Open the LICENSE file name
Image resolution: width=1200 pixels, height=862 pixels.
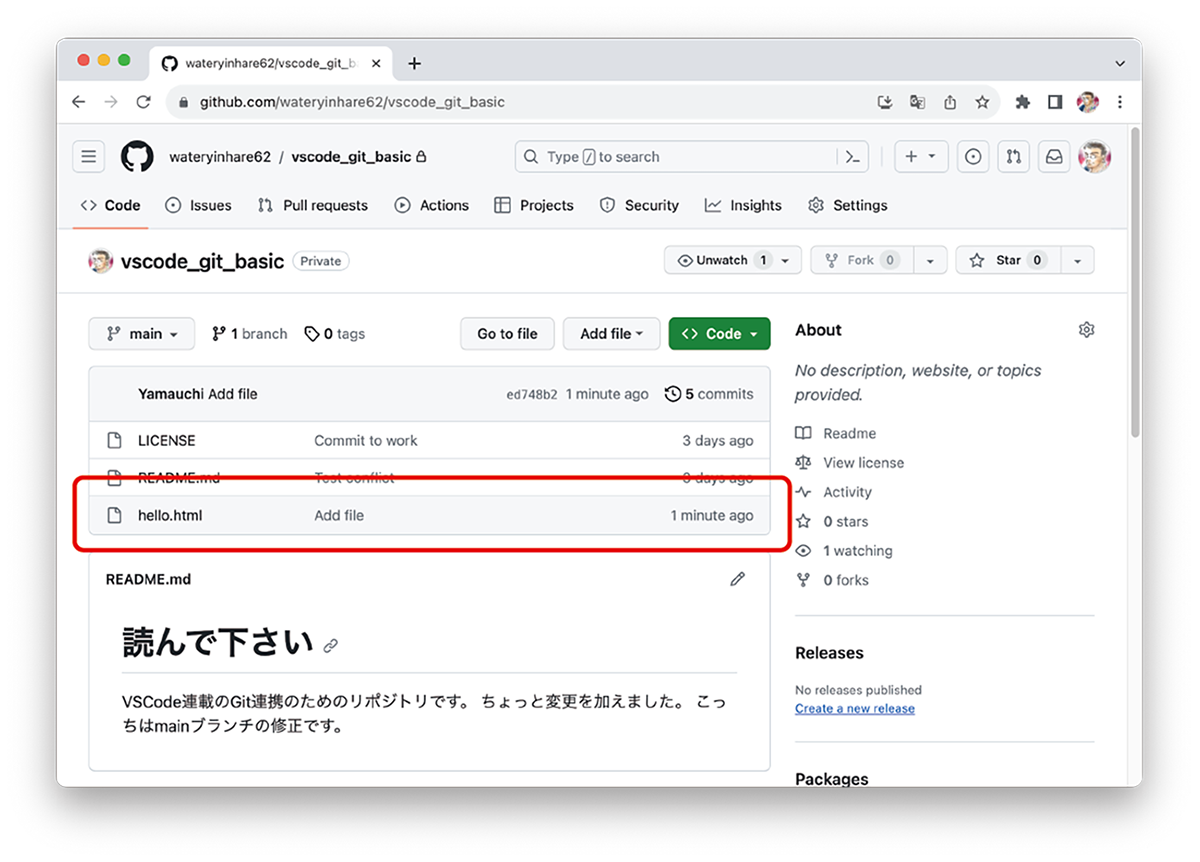[x=167, y=441]
